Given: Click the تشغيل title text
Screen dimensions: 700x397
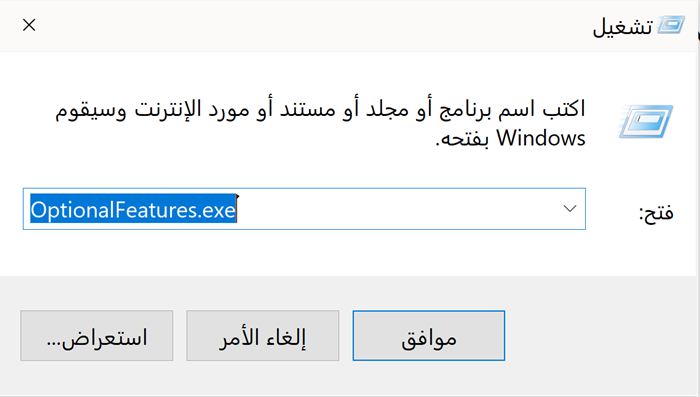Looking at the screenshot, I should pyautogui.click(x=622, y=27).
